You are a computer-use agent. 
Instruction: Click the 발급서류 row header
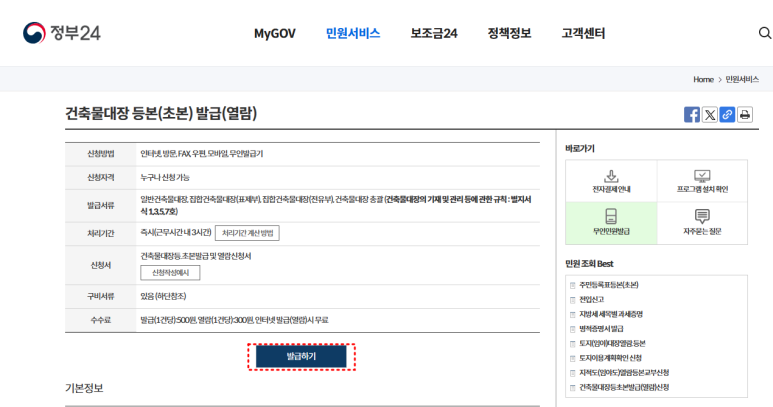[x=101, y=205]
